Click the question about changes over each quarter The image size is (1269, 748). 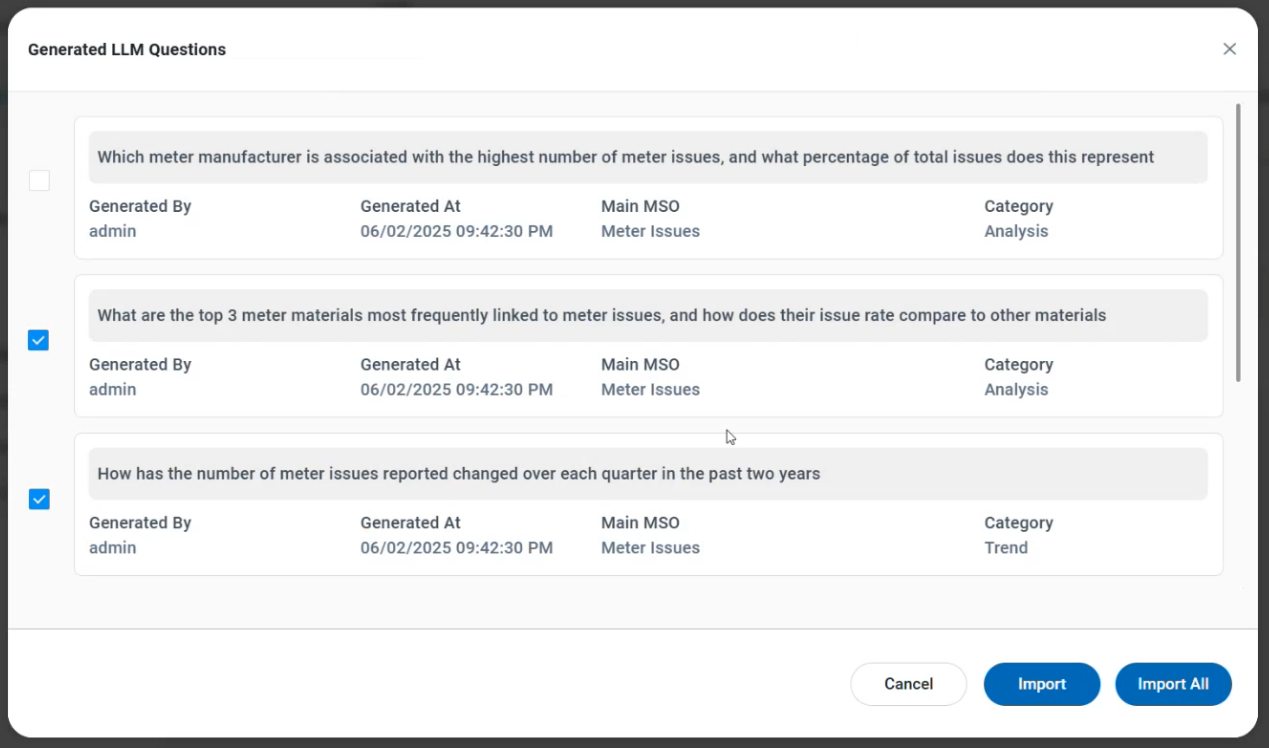pos(458,473)
